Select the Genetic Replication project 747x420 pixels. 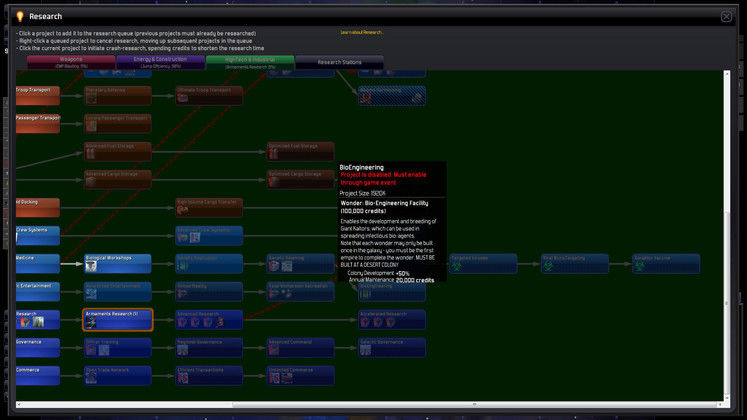click(209, 263)
